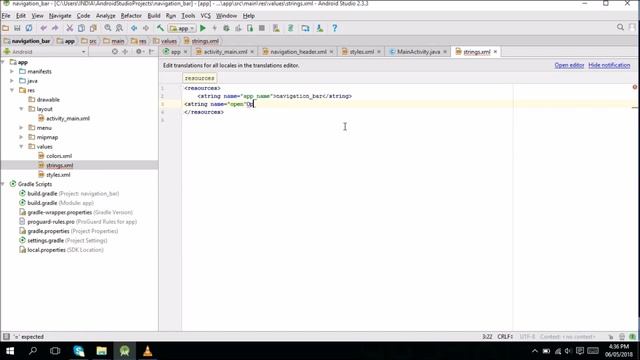Click the red error stripe indicator
640x360 pixels.
tap(635, 87)
